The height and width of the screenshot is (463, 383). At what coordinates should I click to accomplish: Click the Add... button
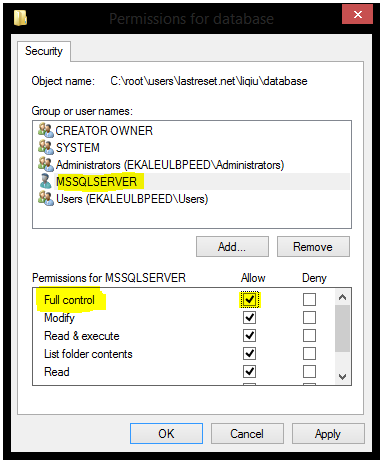(x=232, y=247)
